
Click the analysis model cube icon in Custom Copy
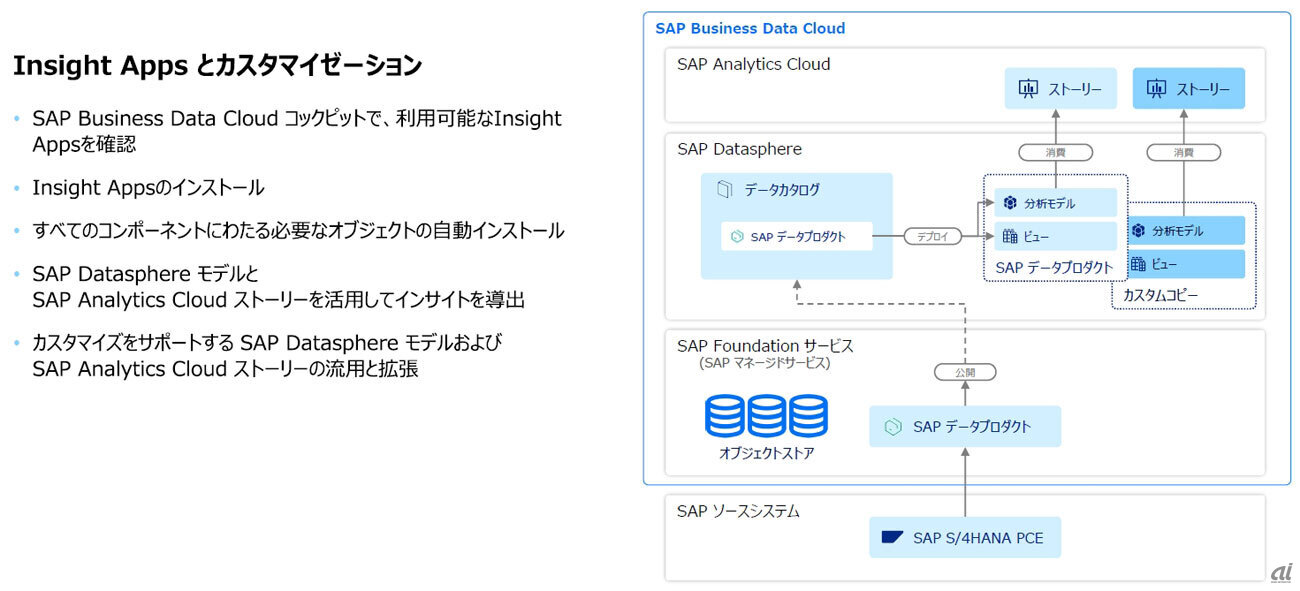coord(1138,231)
